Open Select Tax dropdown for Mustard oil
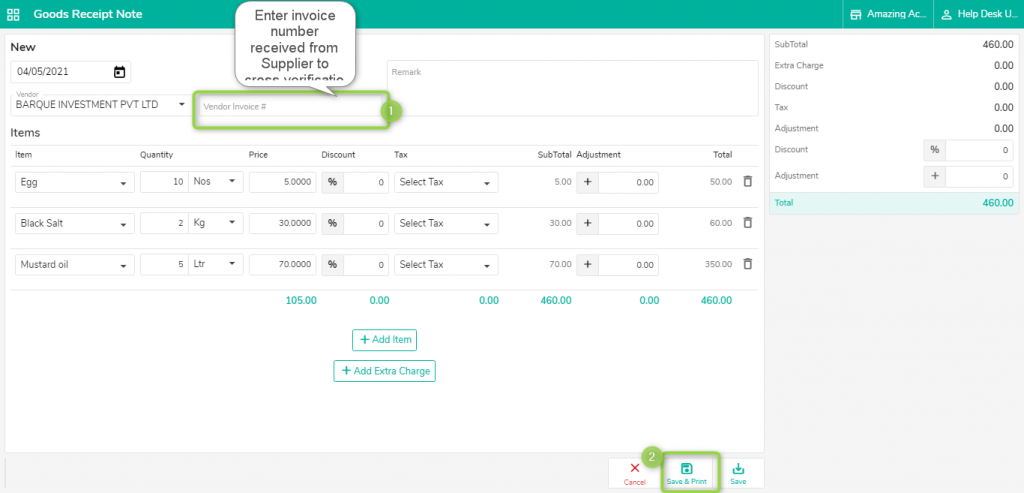 coord(446,264)
